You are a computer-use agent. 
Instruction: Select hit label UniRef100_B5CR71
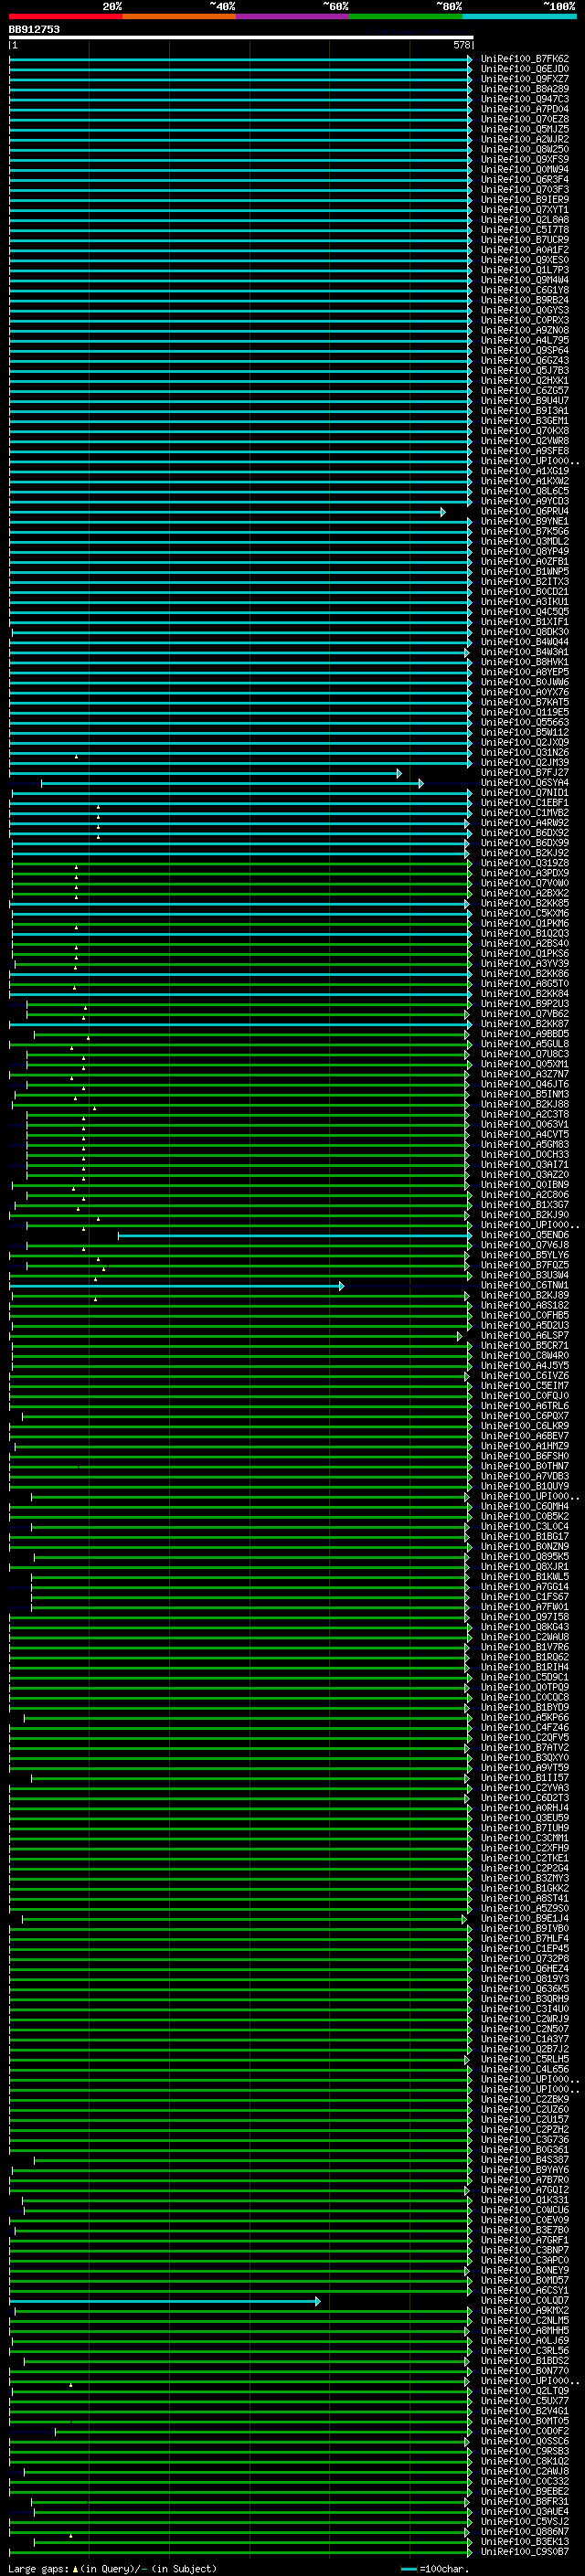pyautogui.click(x=525, y=1345)
